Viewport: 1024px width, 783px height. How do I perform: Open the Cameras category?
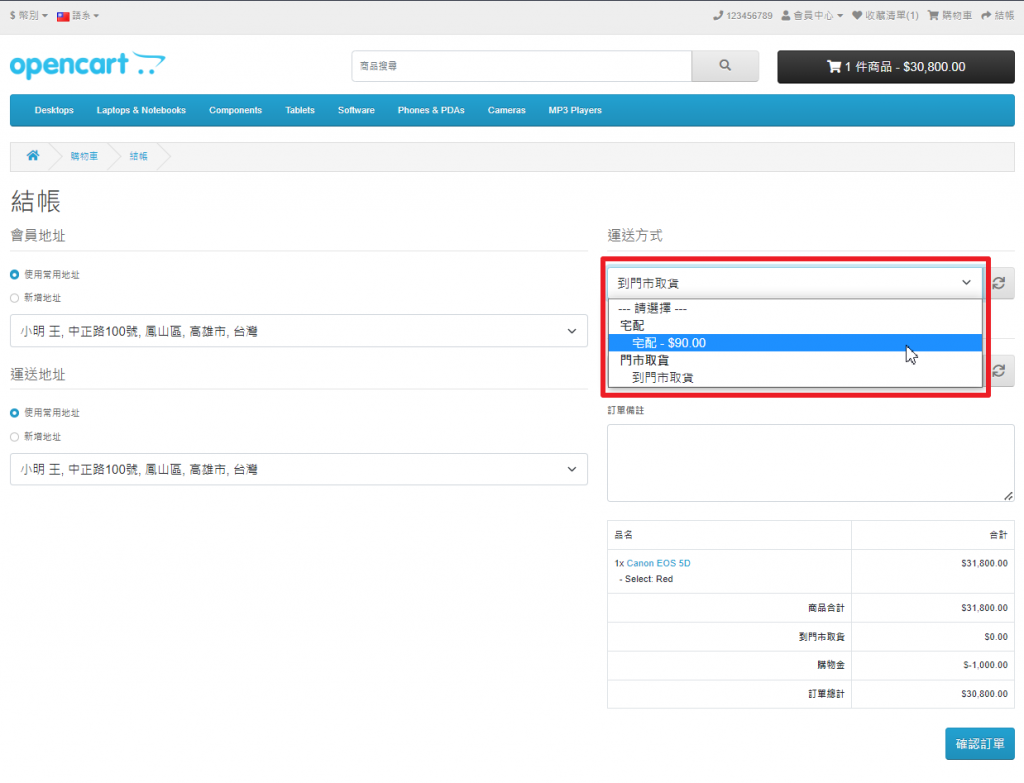tap(506, 110)
